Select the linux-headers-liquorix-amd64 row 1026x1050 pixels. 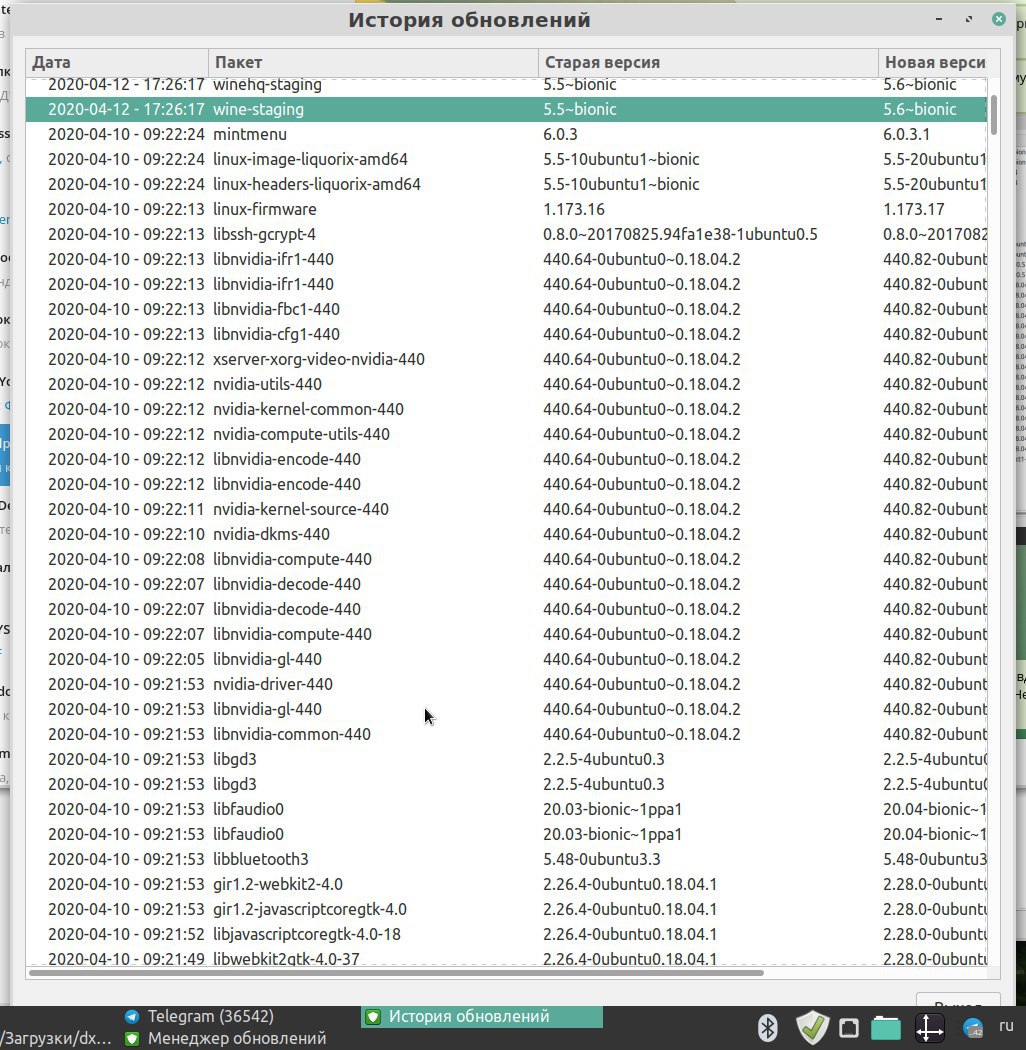506,184
